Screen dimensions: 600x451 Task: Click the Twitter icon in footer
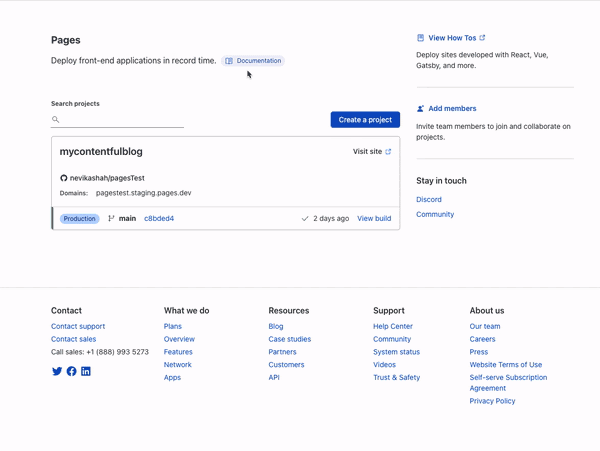pos(57,371)
